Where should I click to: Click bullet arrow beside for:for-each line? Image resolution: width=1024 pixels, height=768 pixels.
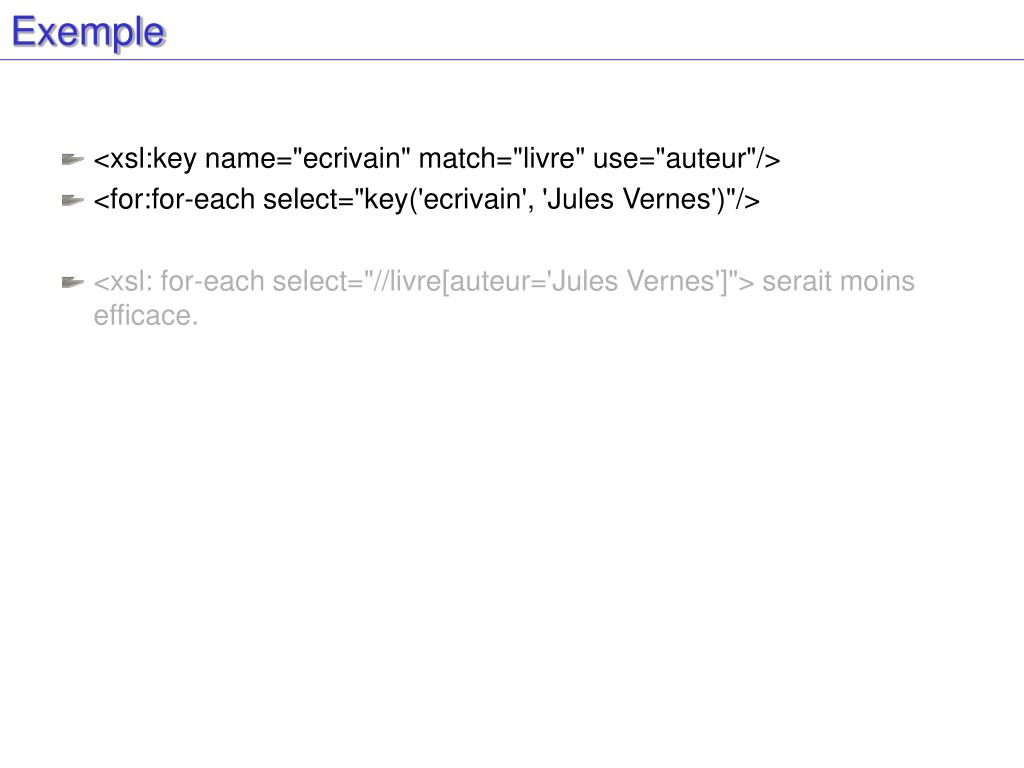(x=72, y=200)
